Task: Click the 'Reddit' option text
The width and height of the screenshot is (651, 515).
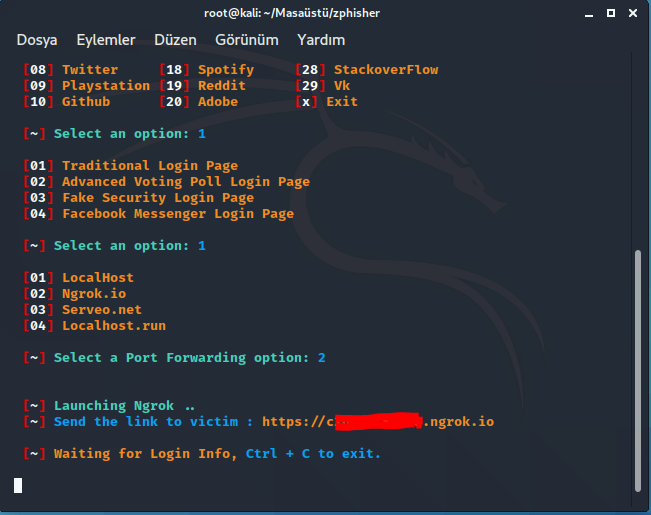Action: 222,86
